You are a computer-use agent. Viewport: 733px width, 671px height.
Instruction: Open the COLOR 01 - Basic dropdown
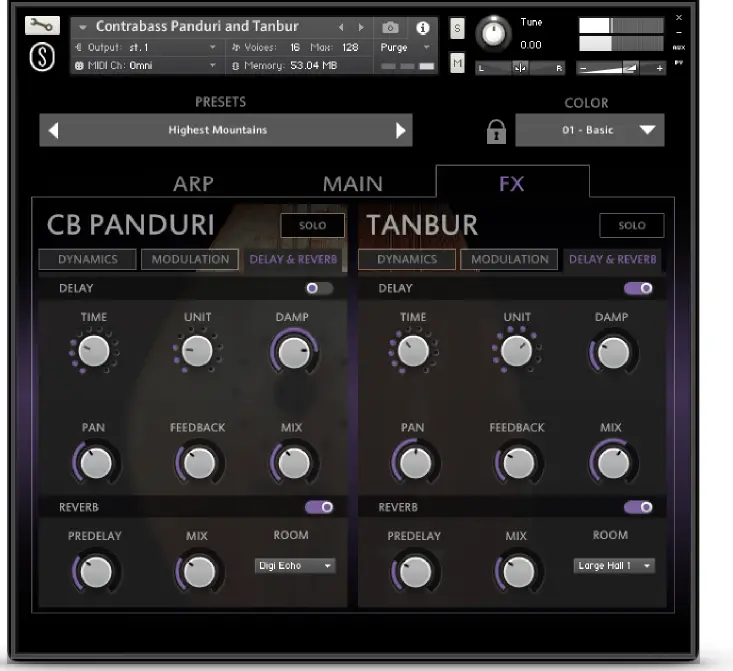[x=589, y=130]
